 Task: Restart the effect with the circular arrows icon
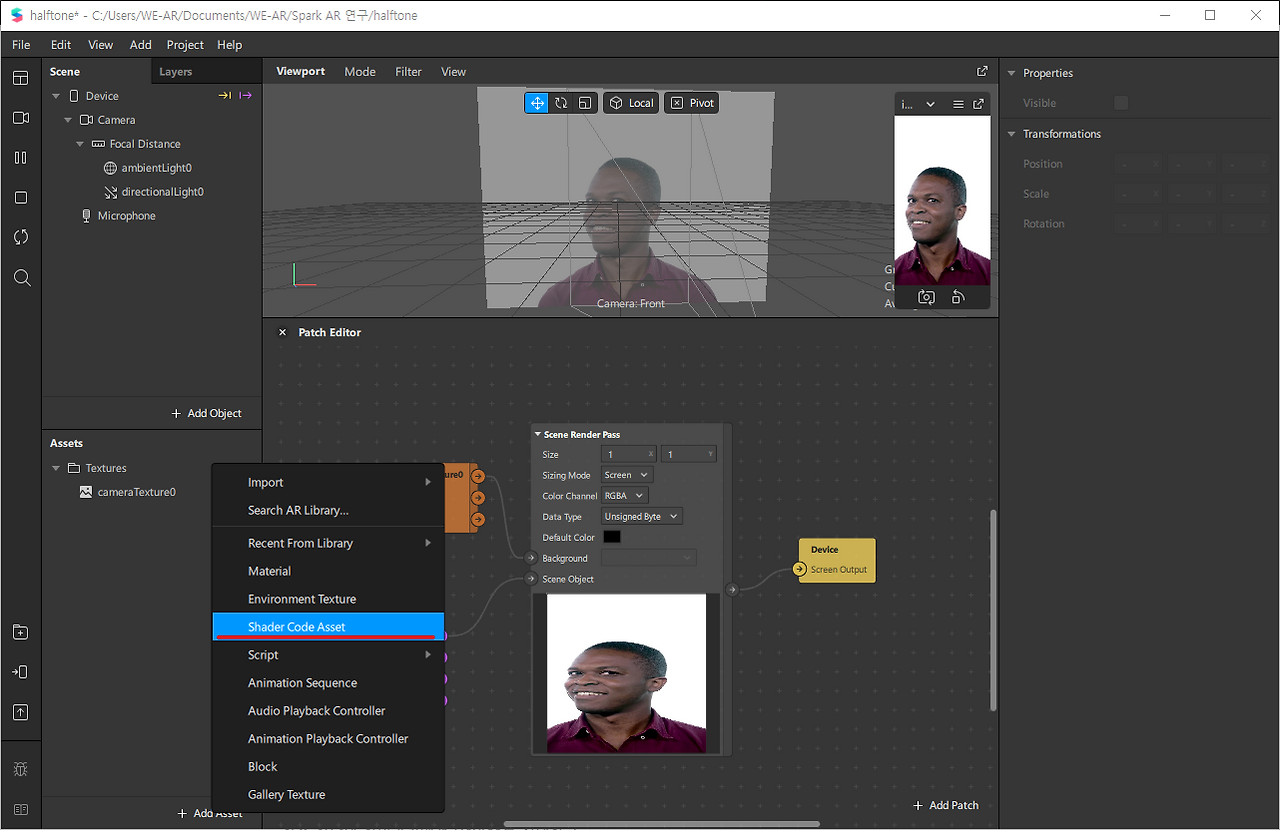click(x=21, y=237)
